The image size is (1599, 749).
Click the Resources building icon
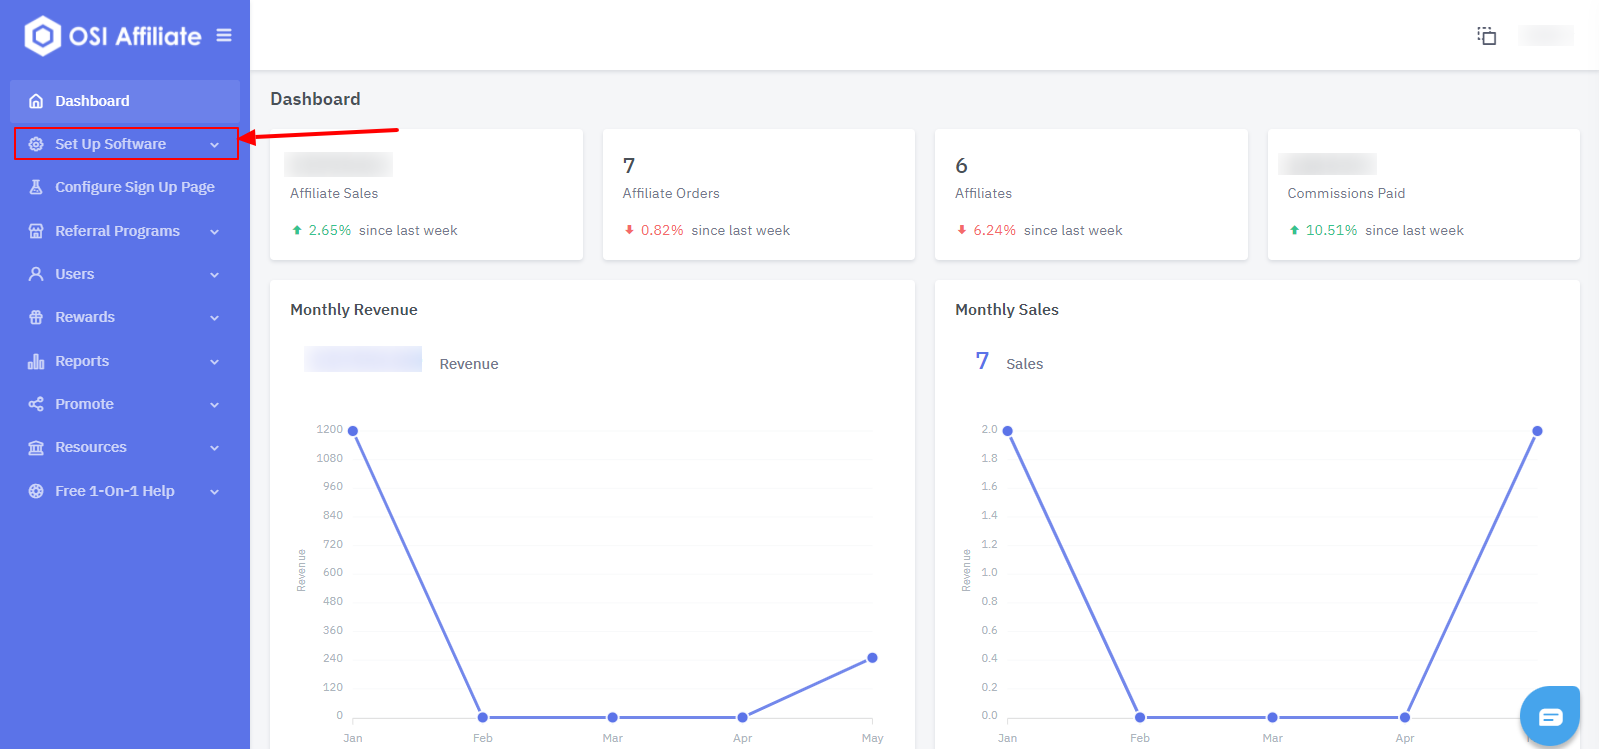click(x=36, y=447)
